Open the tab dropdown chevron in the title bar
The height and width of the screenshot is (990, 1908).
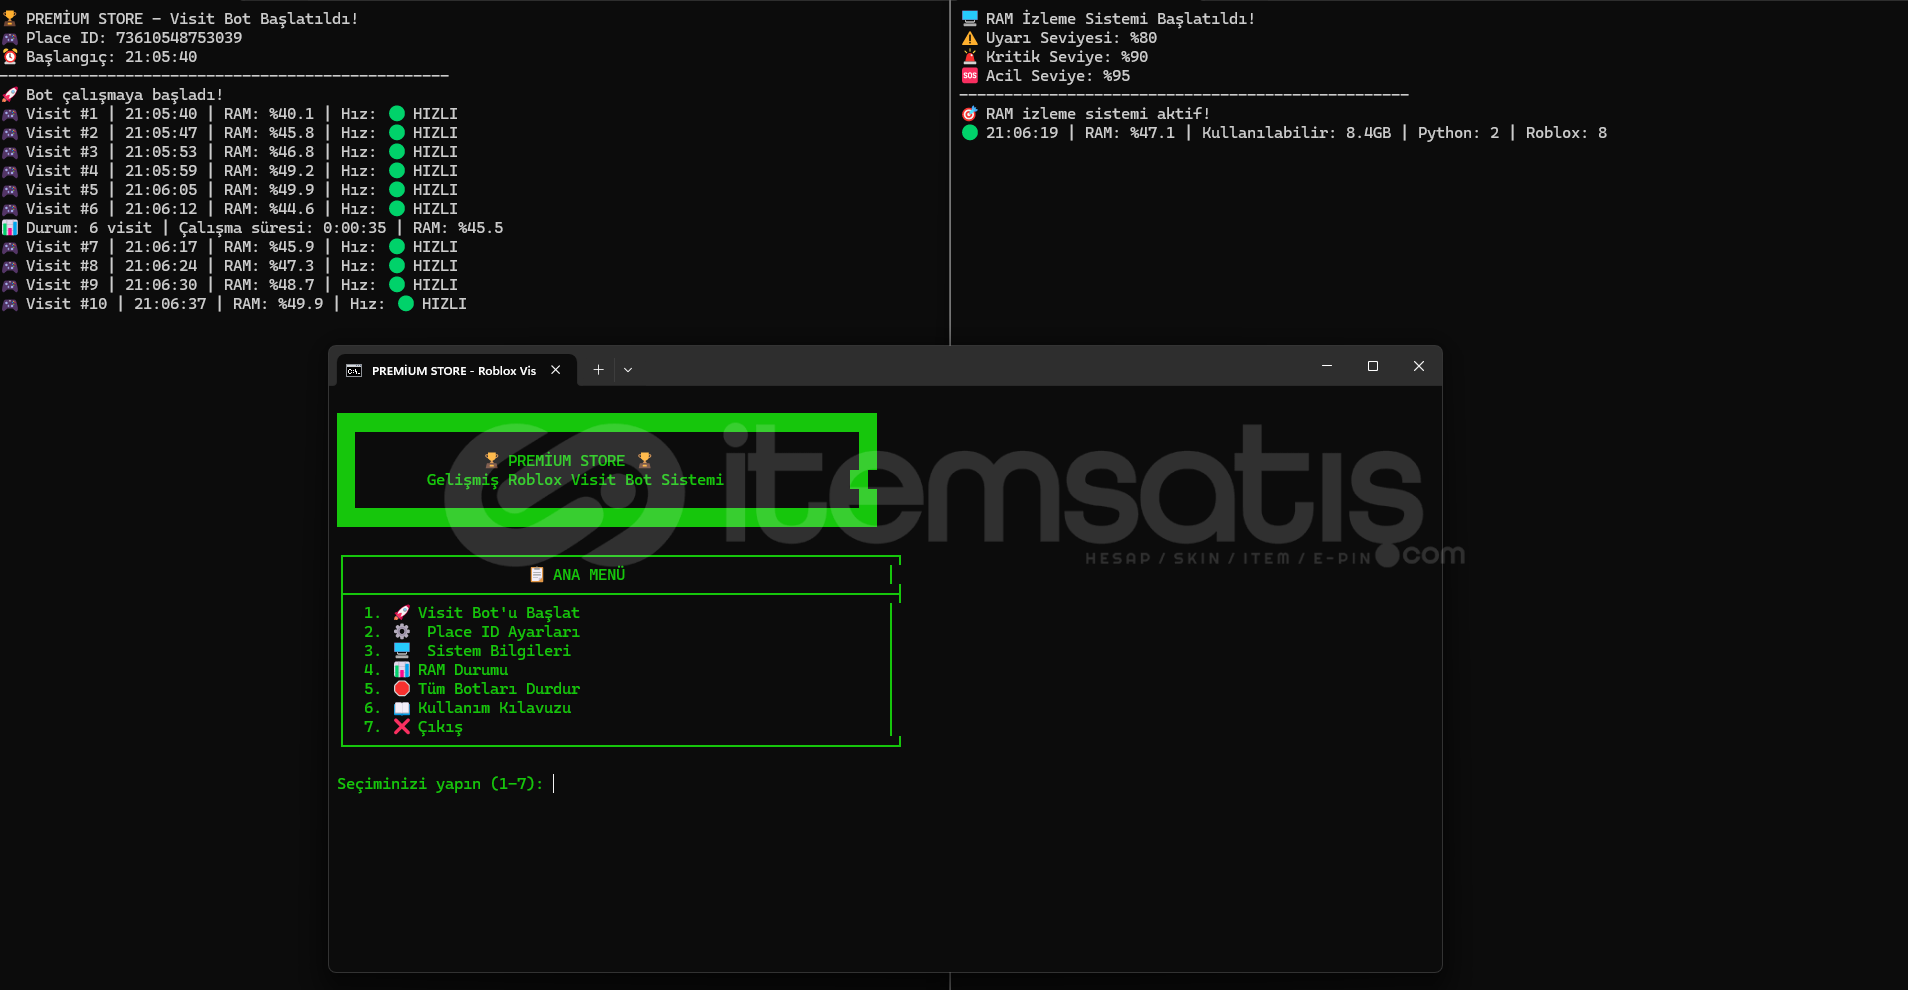coord(628,370)
